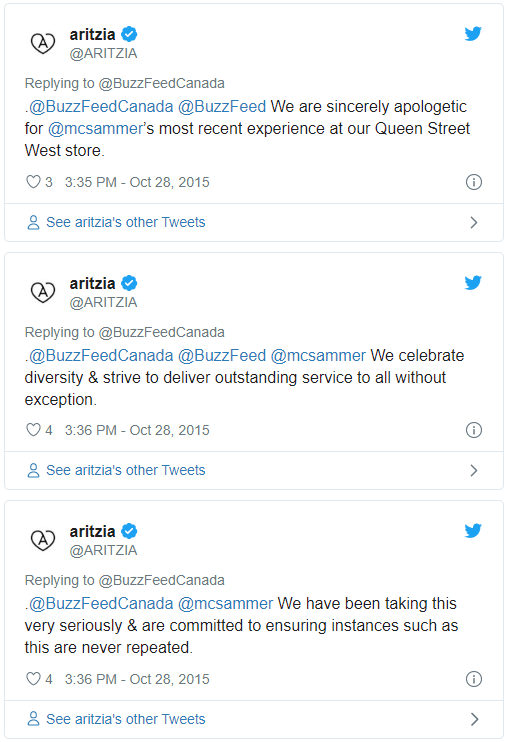Like the diversity tweet with the heart icon
This screenshot has height=742, width=509.
(33, 430)
